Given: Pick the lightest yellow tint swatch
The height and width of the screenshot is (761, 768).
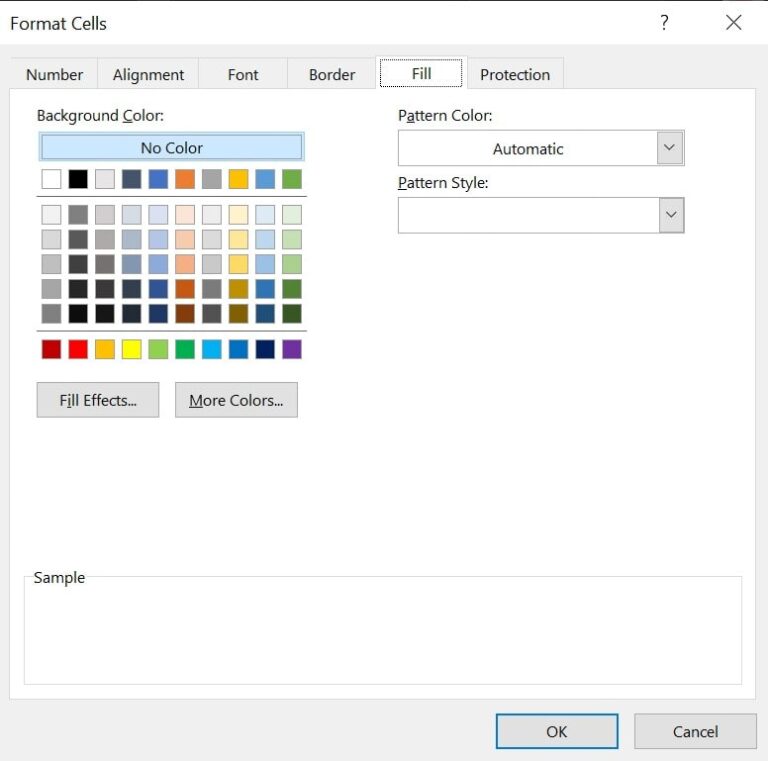Looking at the screenshot, I should pos(239,214).
